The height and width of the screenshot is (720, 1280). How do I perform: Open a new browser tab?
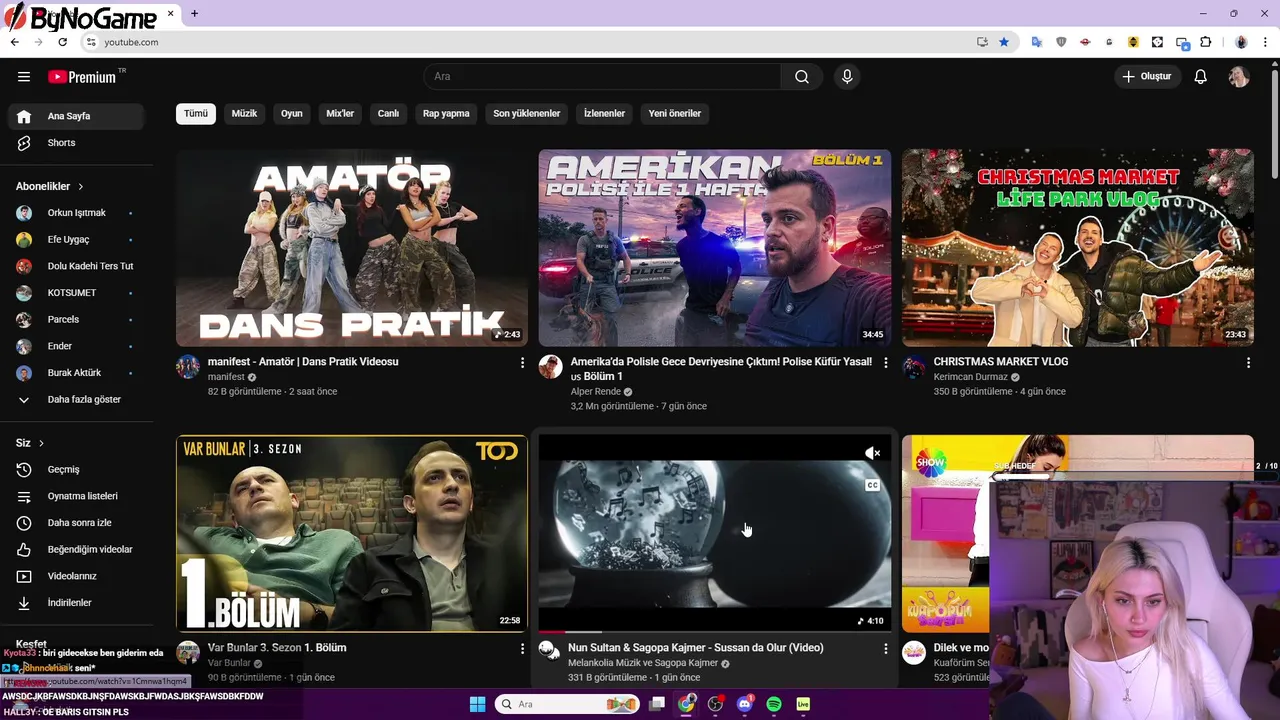tap(194, 13)
